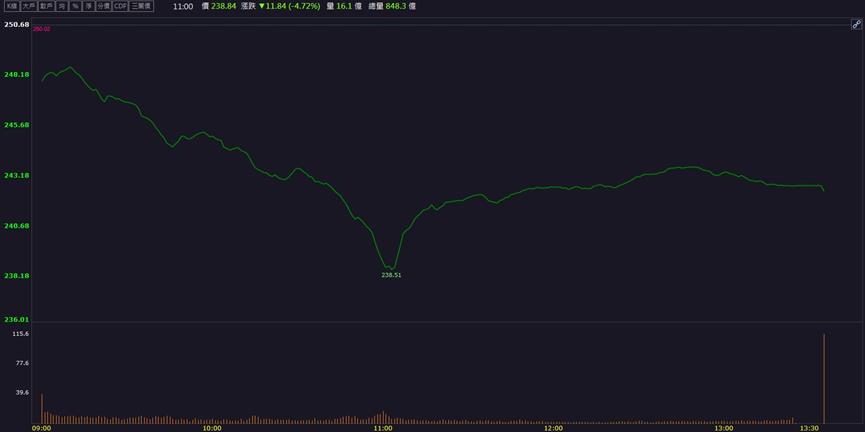Viewport: 865px width, 432px height.
Task: Click the 115.6 volume axis label
Action: (x=22, y=334)
